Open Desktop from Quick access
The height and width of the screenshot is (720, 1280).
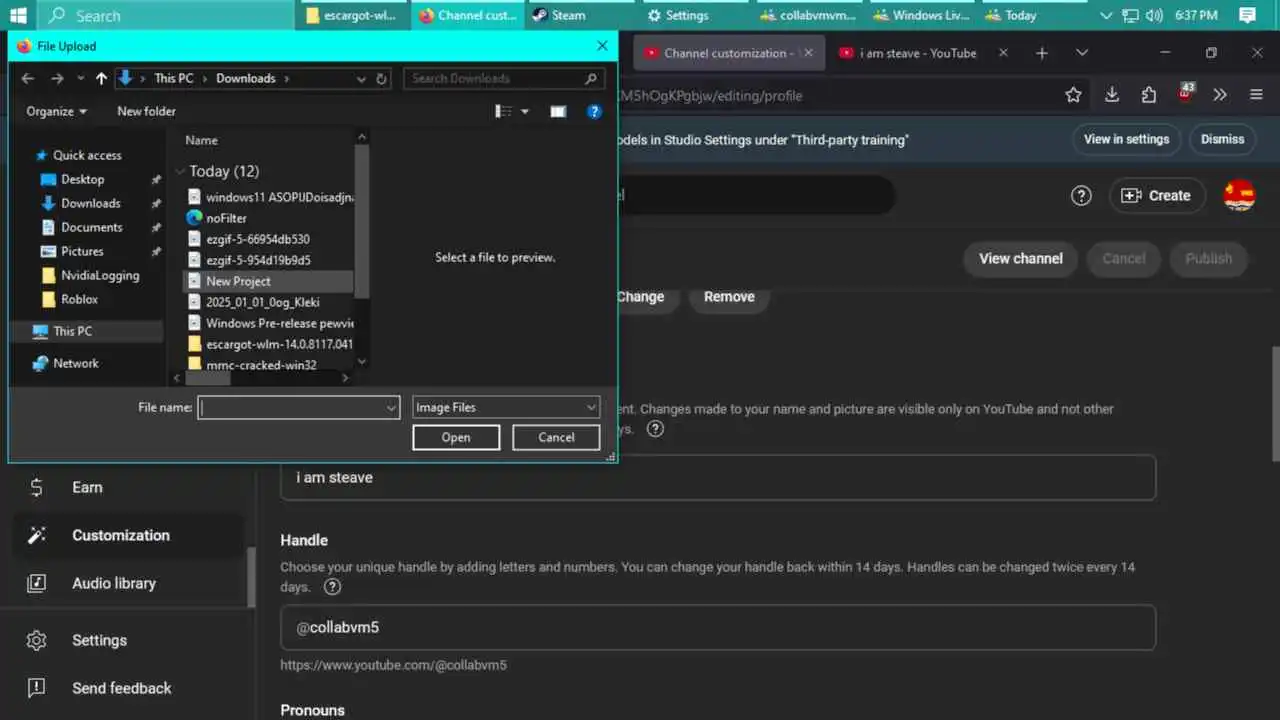pos(82,179)
